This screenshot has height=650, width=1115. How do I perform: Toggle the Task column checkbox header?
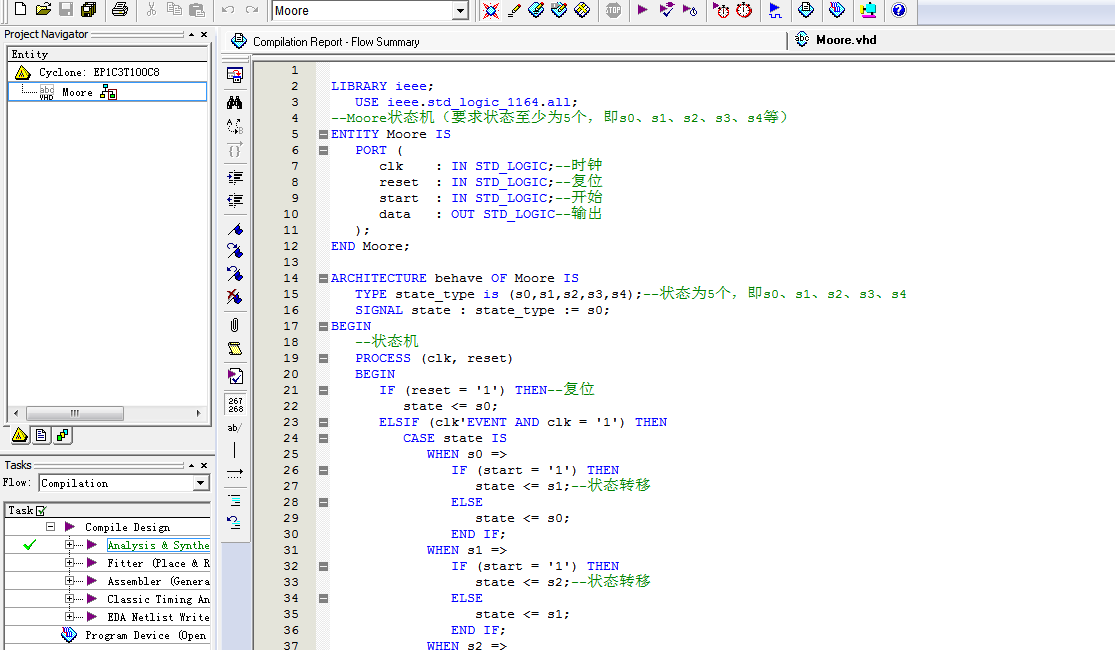click(41, 510)
